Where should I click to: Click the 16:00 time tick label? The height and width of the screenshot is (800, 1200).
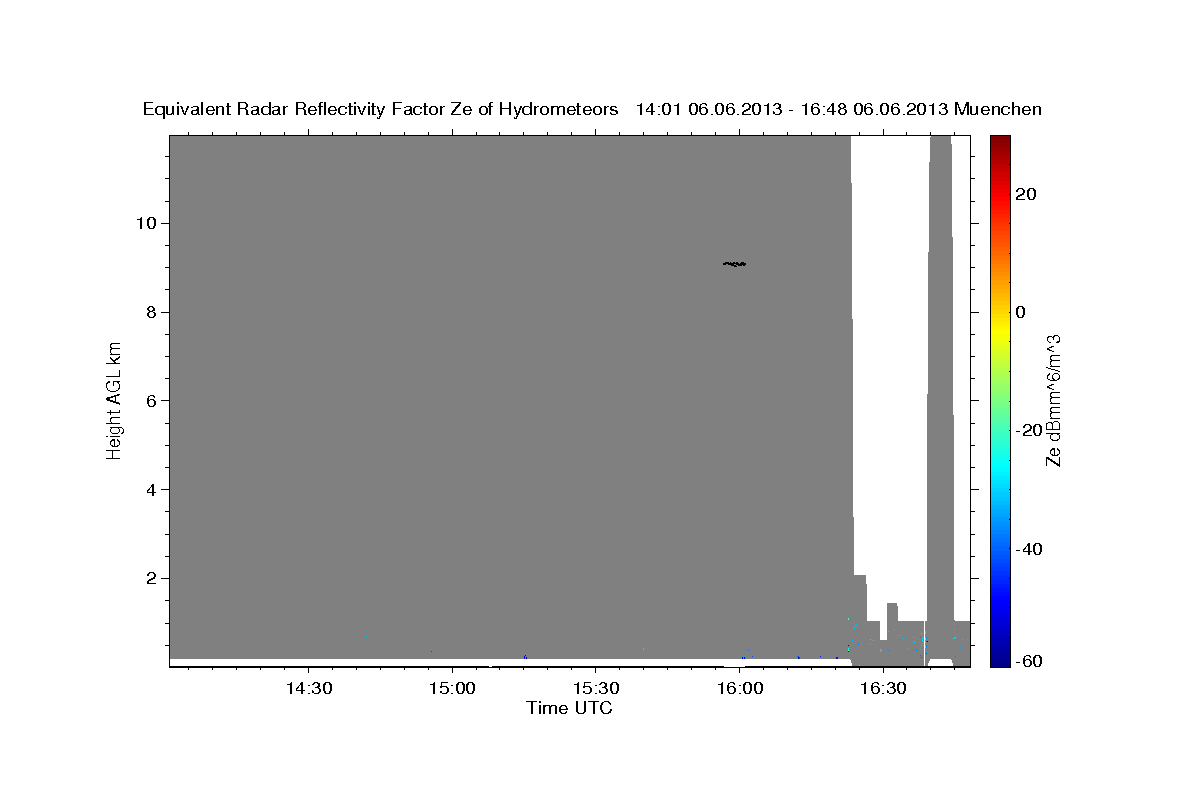[739, 689]
